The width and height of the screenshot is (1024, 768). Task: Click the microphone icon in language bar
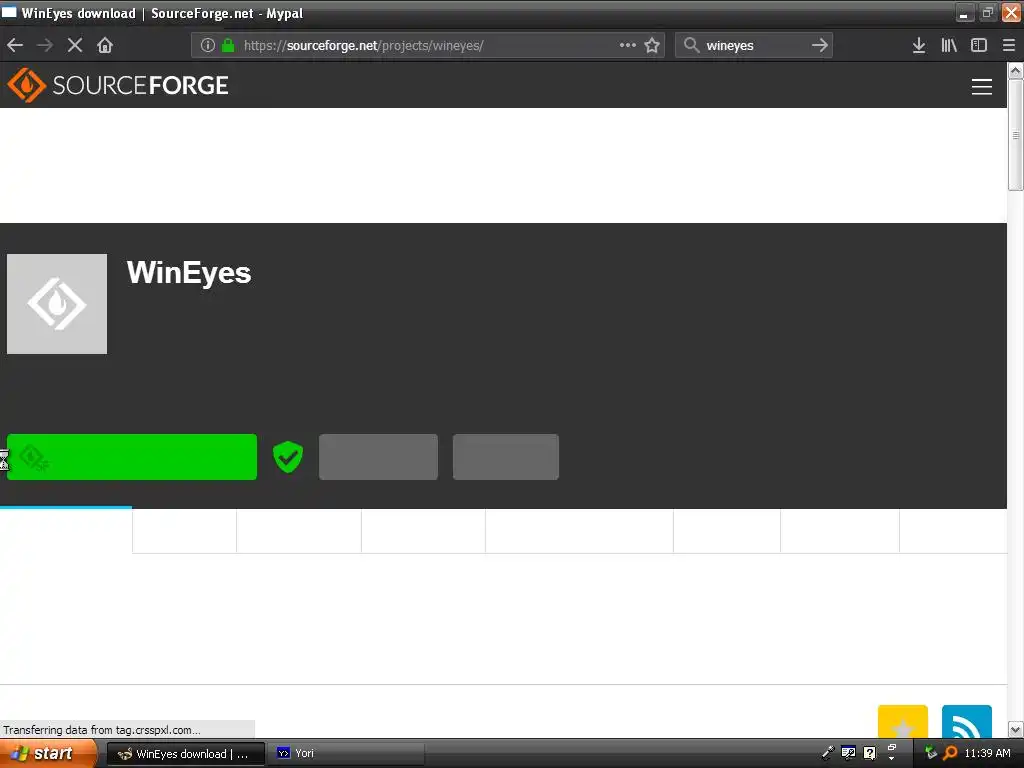pyautogui.click(x=827, y=753)
